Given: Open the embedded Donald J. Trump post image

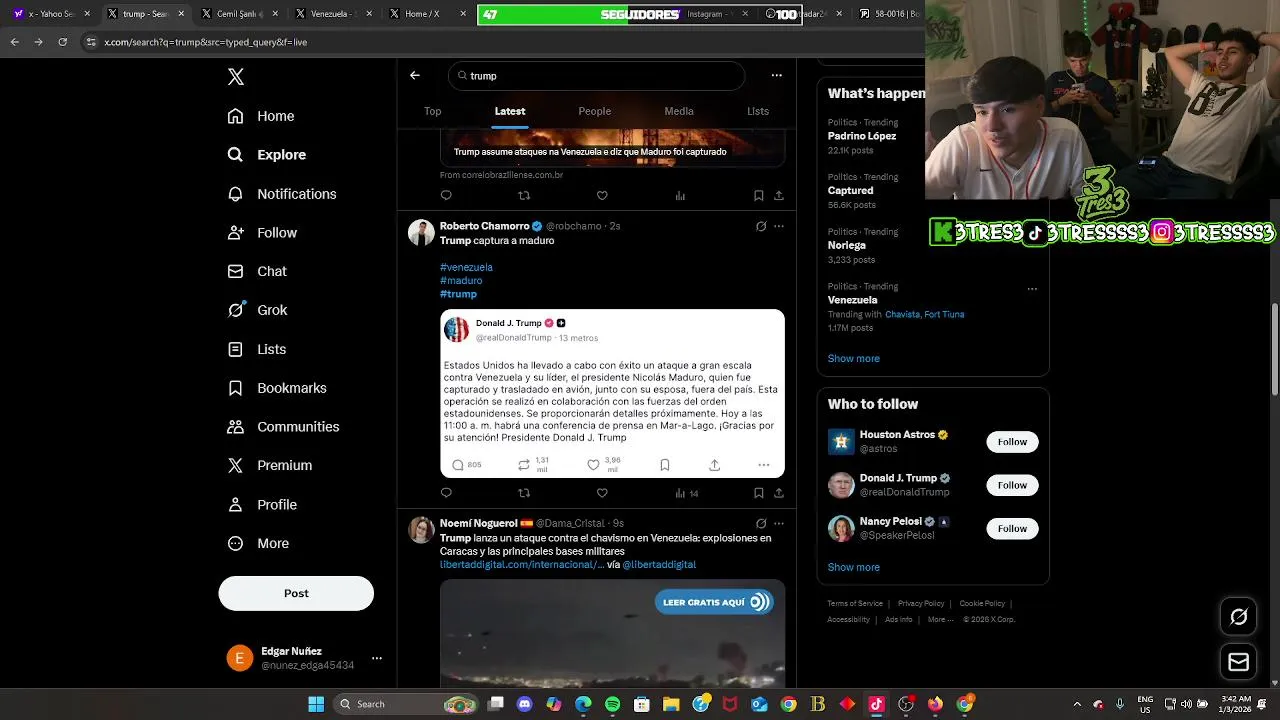Looking at the screenshot, I should [612, 393].
